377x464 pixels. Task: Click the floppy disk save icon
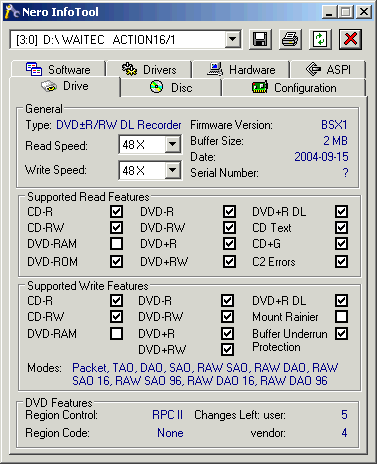[260, 40]
